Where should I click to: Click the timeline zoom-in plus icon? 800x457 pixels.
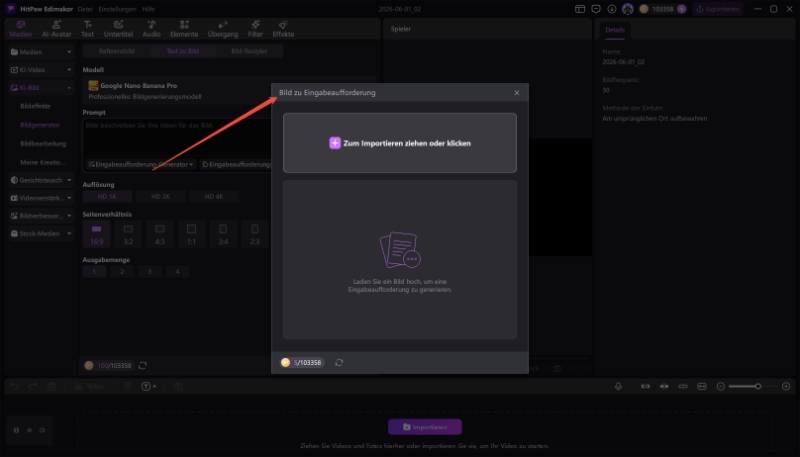pyautogui.click(x=786, y=387)
